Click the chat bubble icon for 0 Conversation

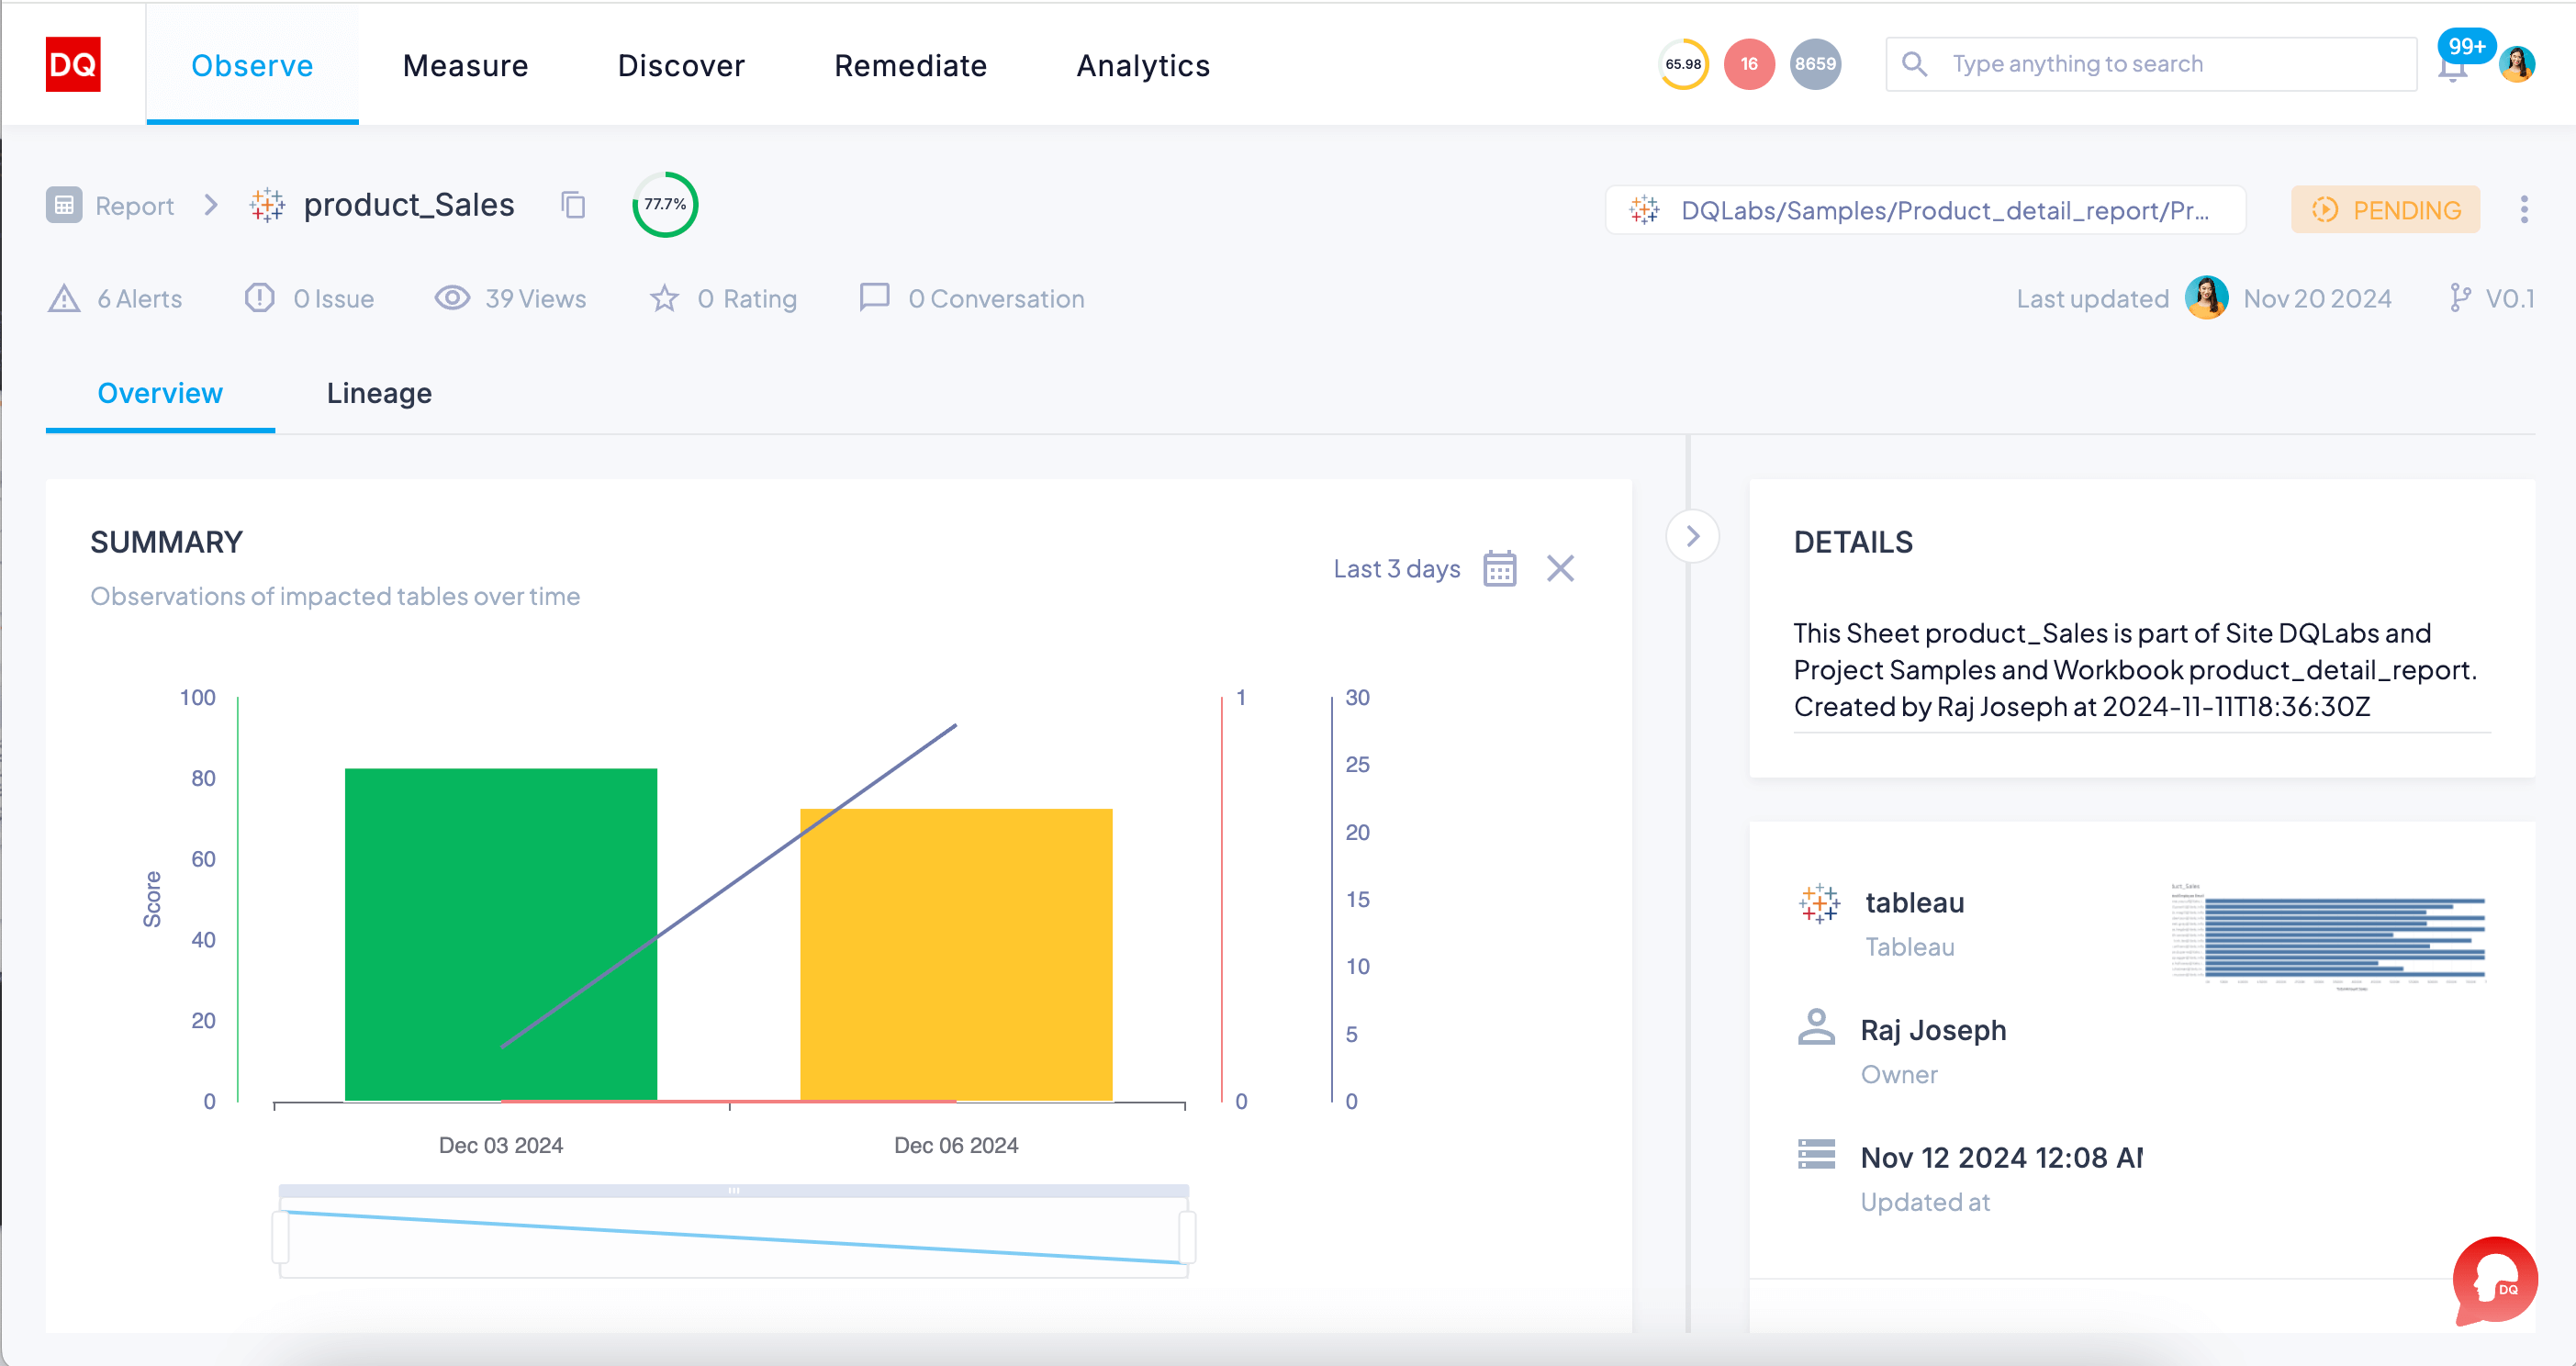(x=874, y=298)
